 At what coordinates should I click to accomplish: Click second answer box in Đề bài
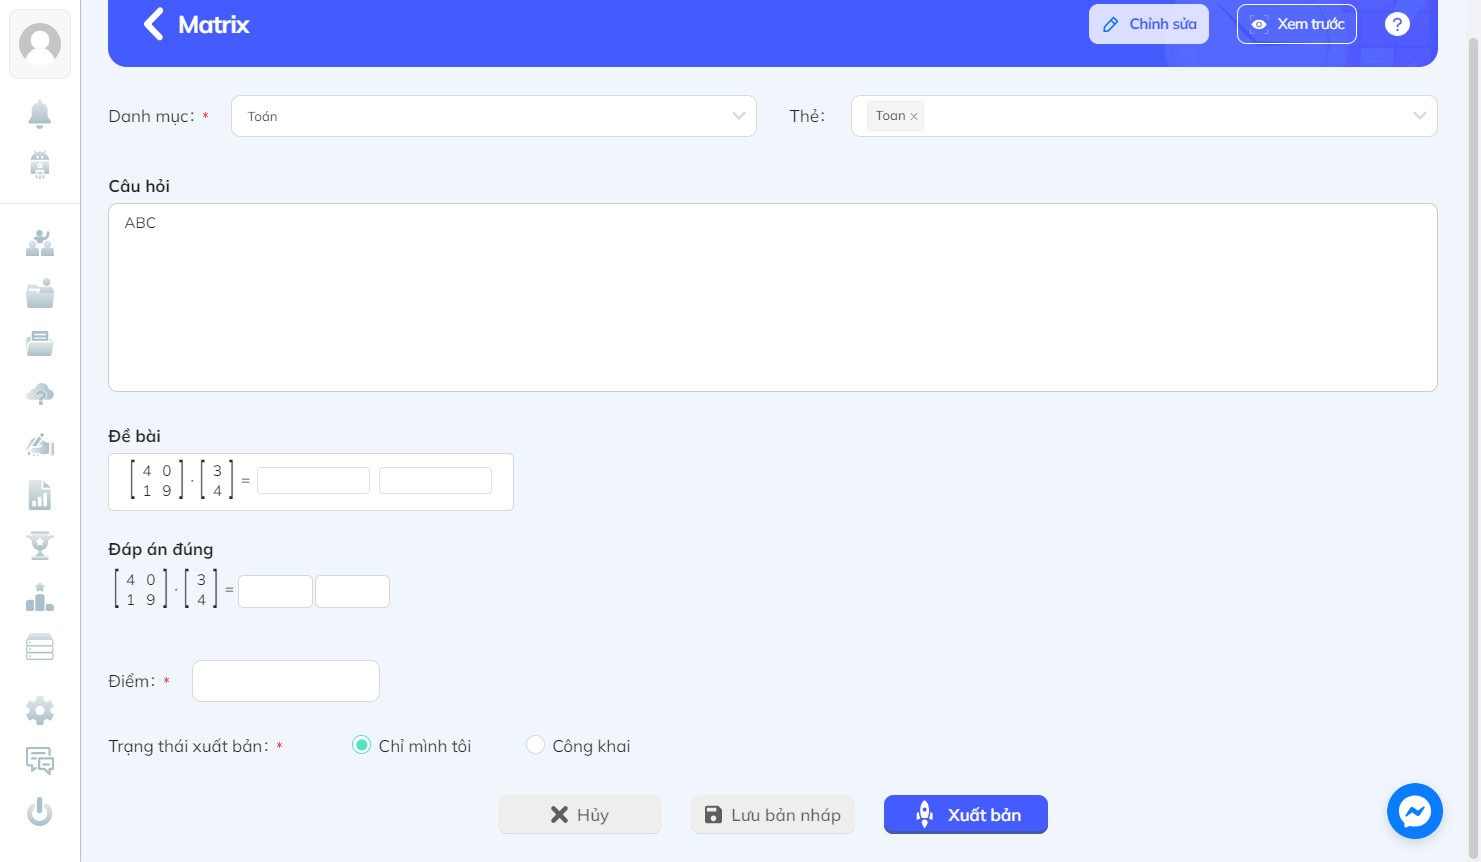click(x=436, y=480)
